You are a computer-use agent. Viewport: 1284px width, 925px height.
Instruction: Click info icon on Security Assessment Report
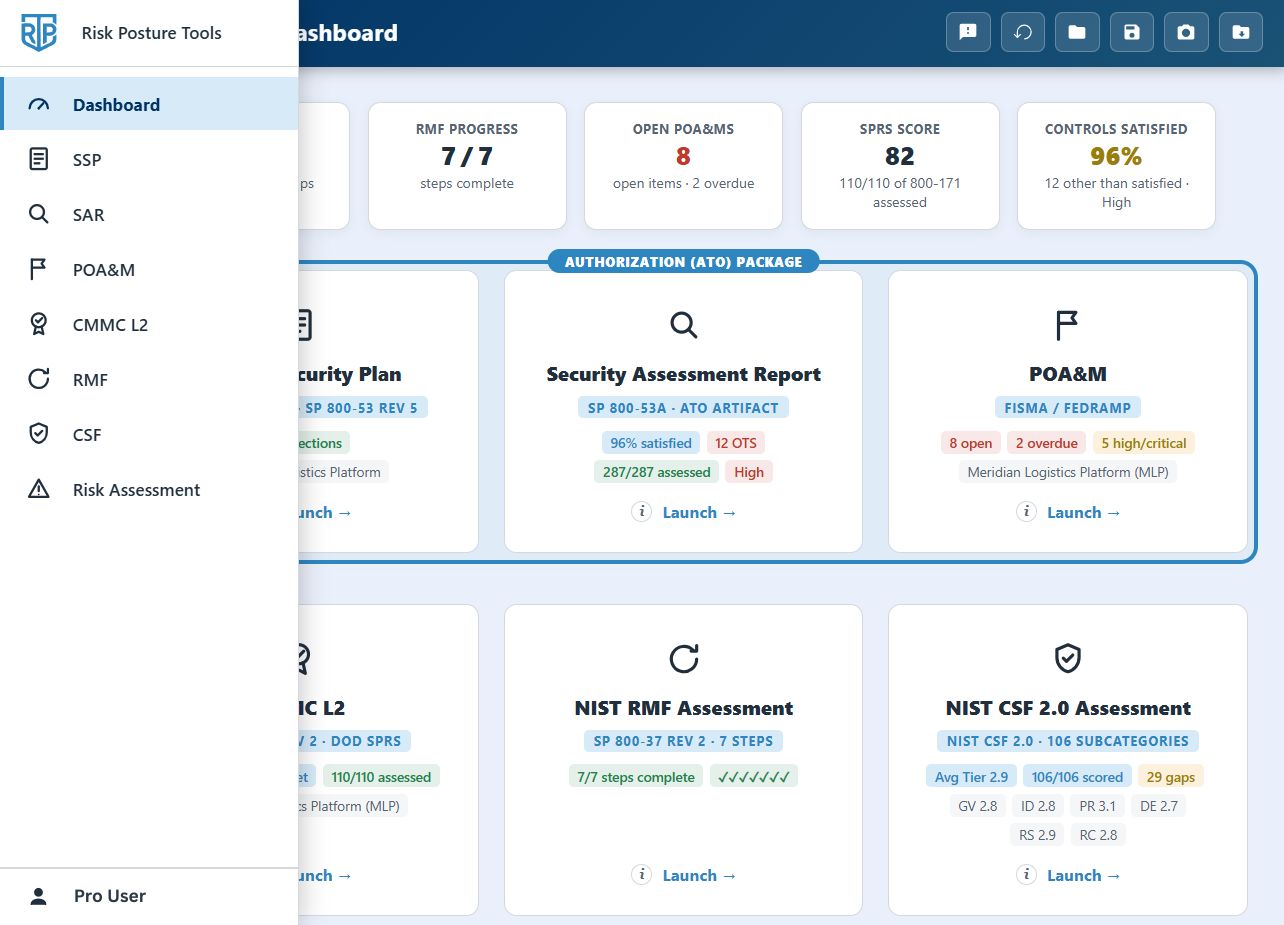(x=642, y=512)
